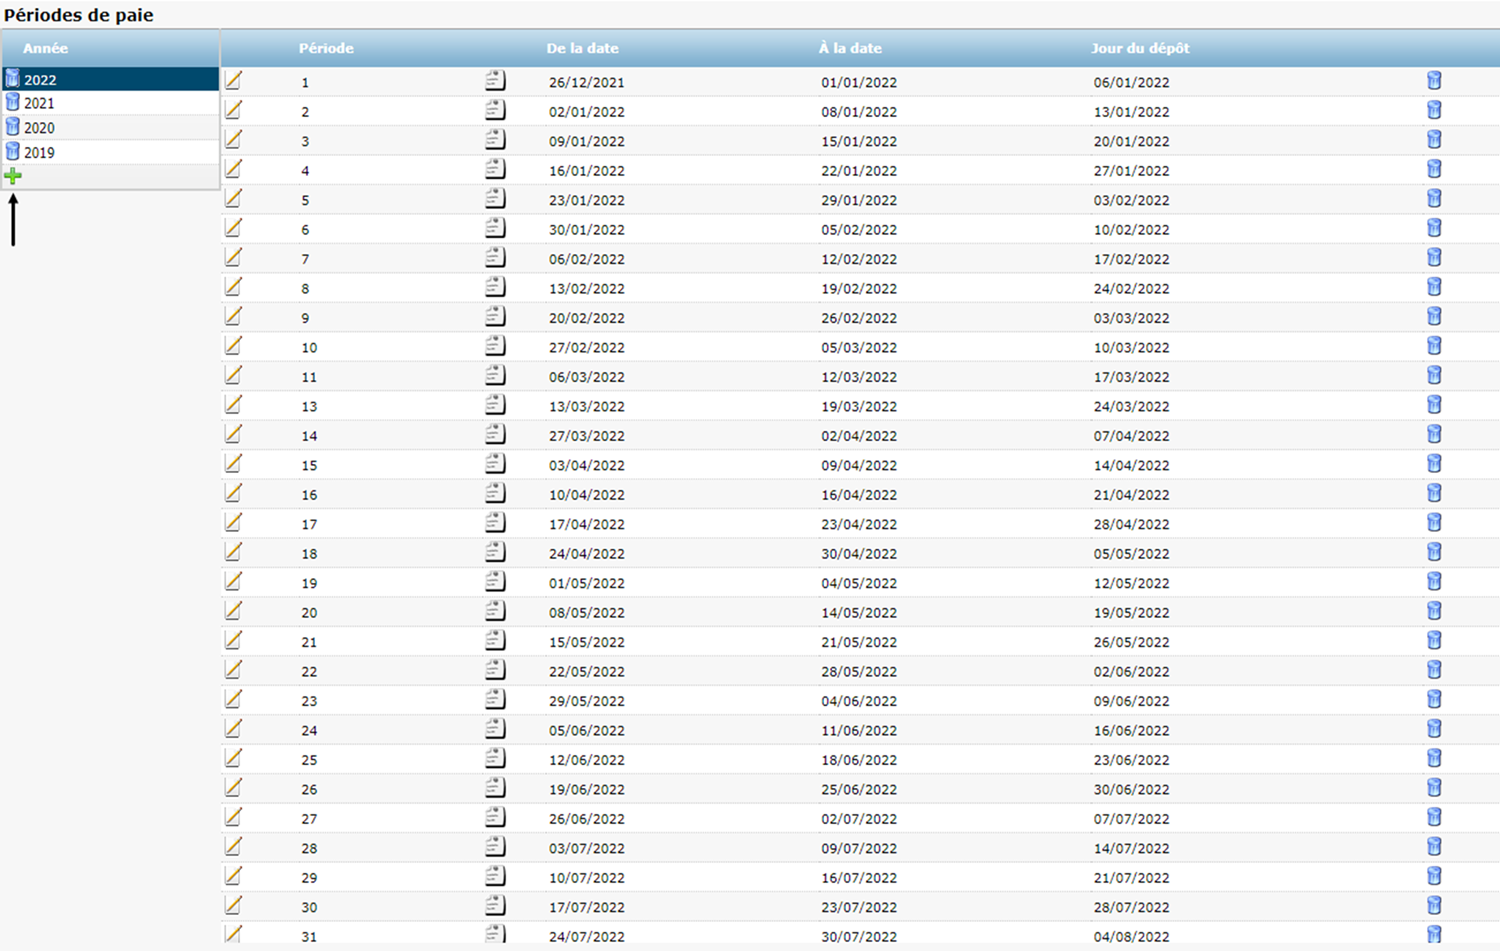The height and width of the screenshot is (951, 1500).
Task: Select year 2019 in the Année list
Action: point(39,153)
